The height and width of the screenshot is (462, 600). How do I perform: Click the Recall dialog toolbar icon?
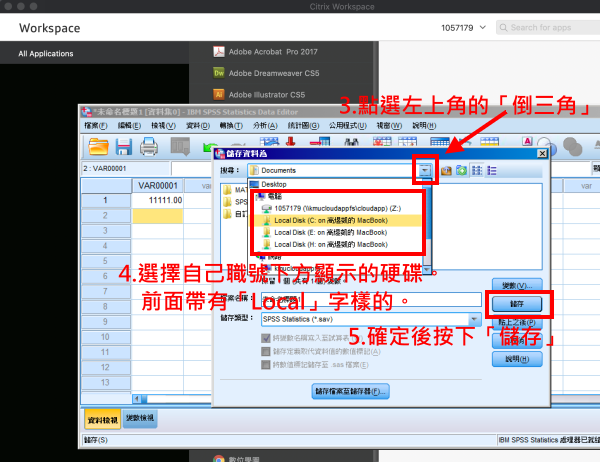coord(180,146)
